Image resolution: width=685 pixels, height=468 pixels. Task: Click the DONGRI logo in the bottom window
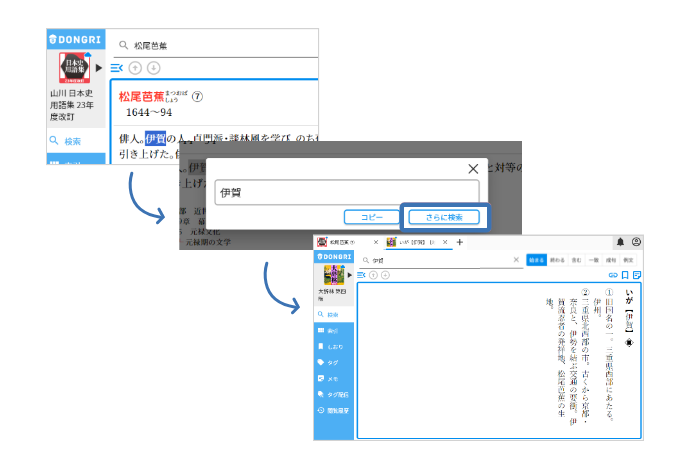(335, 257)
